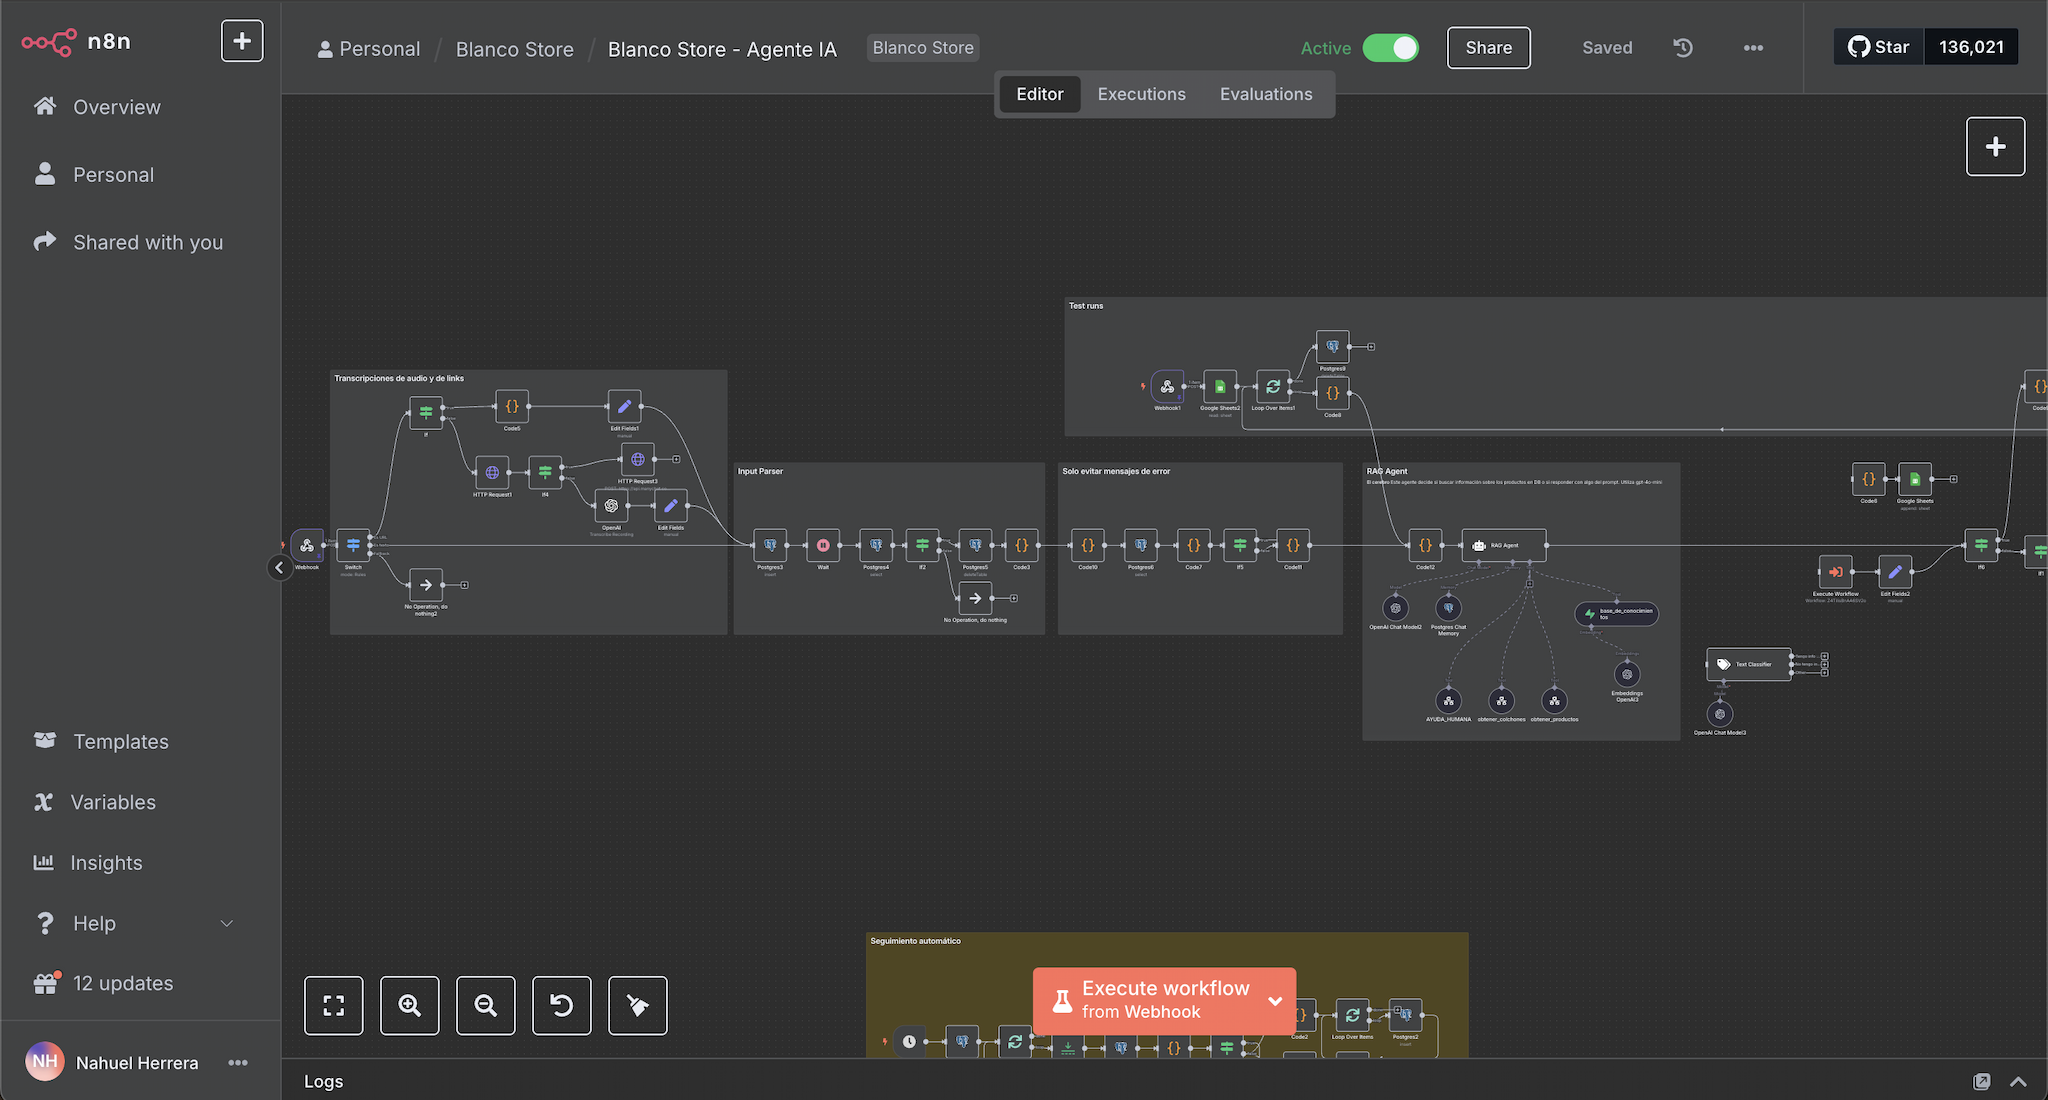
Task: Click the add node plus button on canvas
Action: coord(1995,147)
